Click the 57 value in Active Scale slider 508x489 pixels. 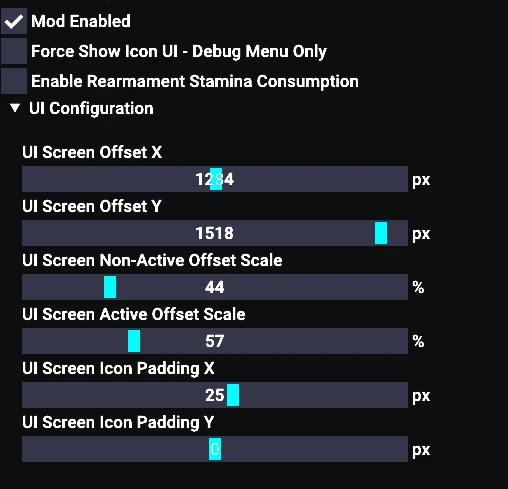pos(215,341)
